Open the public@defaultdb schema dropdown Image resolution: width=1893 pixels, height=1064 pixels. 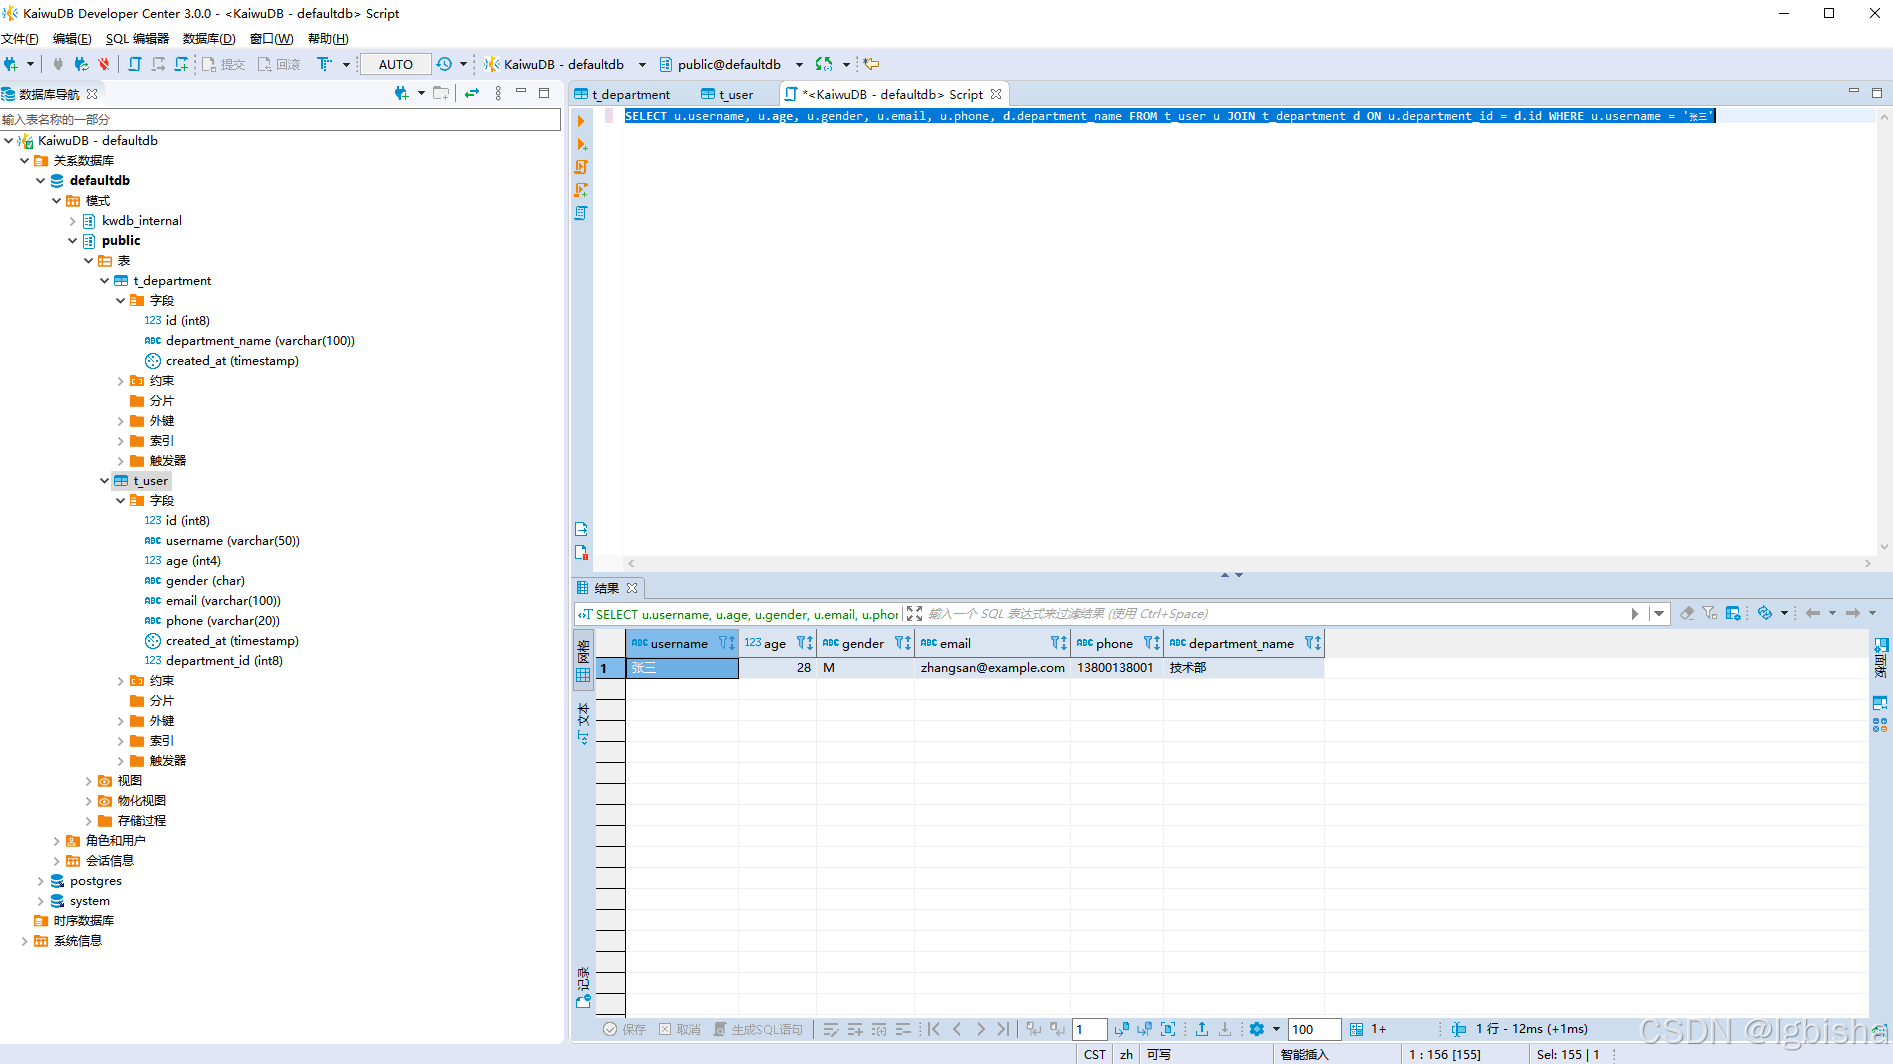[799, 65]
